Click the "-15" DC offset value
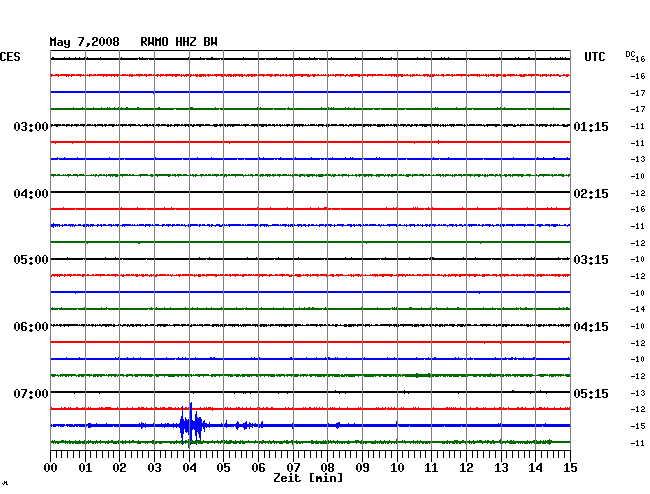The image size is (650, 494). [x=638, y=426]
